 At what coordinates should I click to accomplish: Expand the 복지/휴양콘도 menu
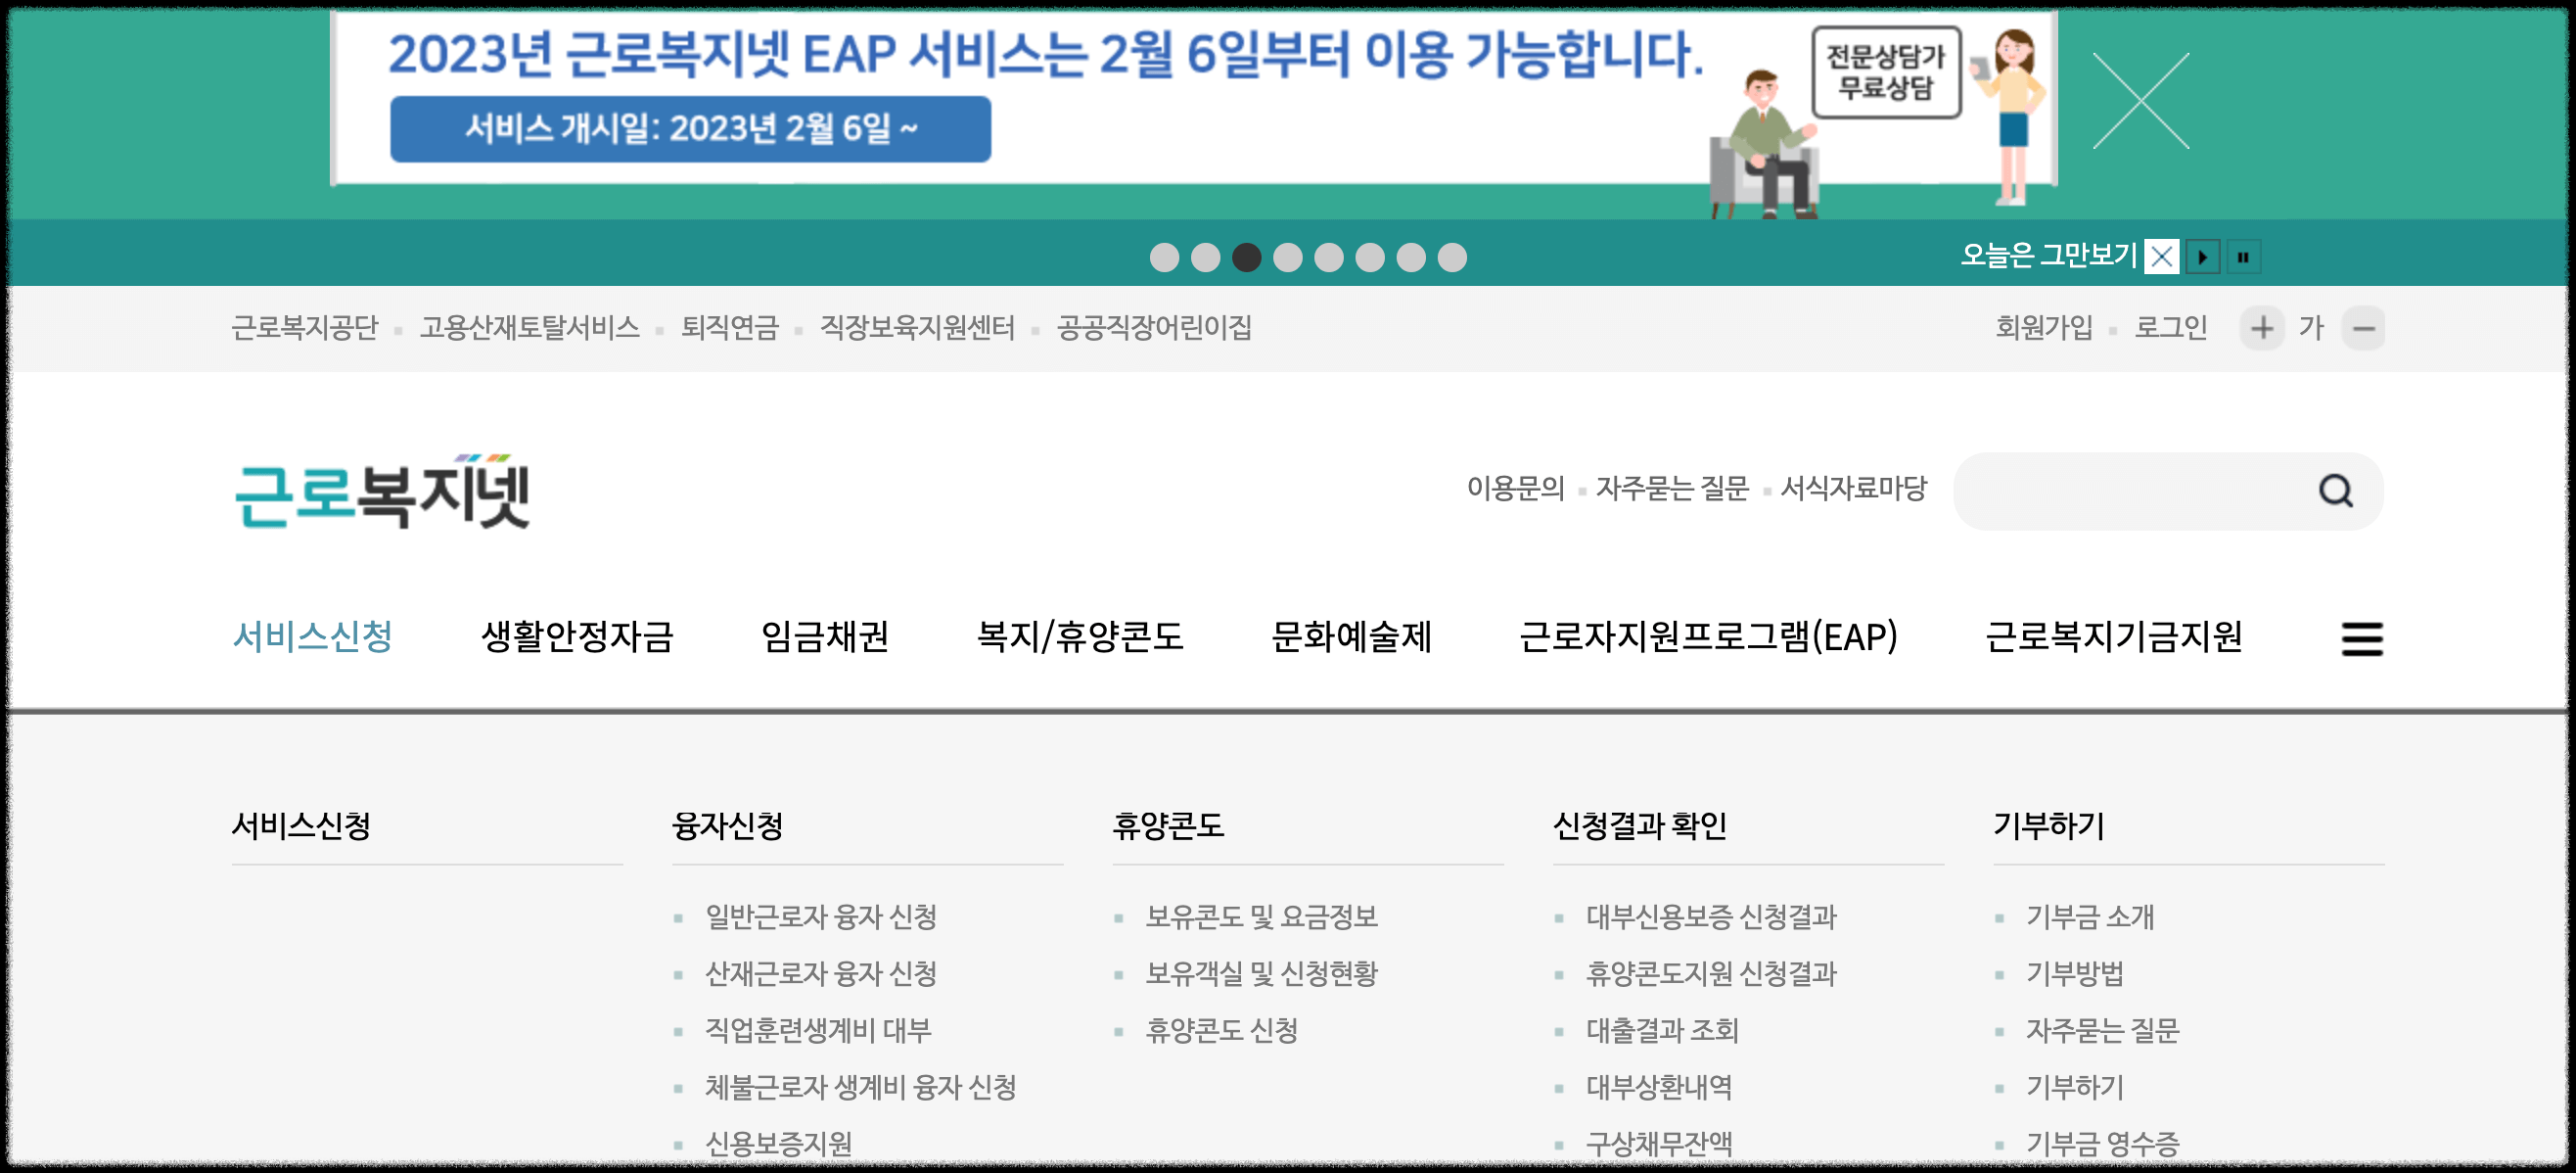(x=1080, y=637)
